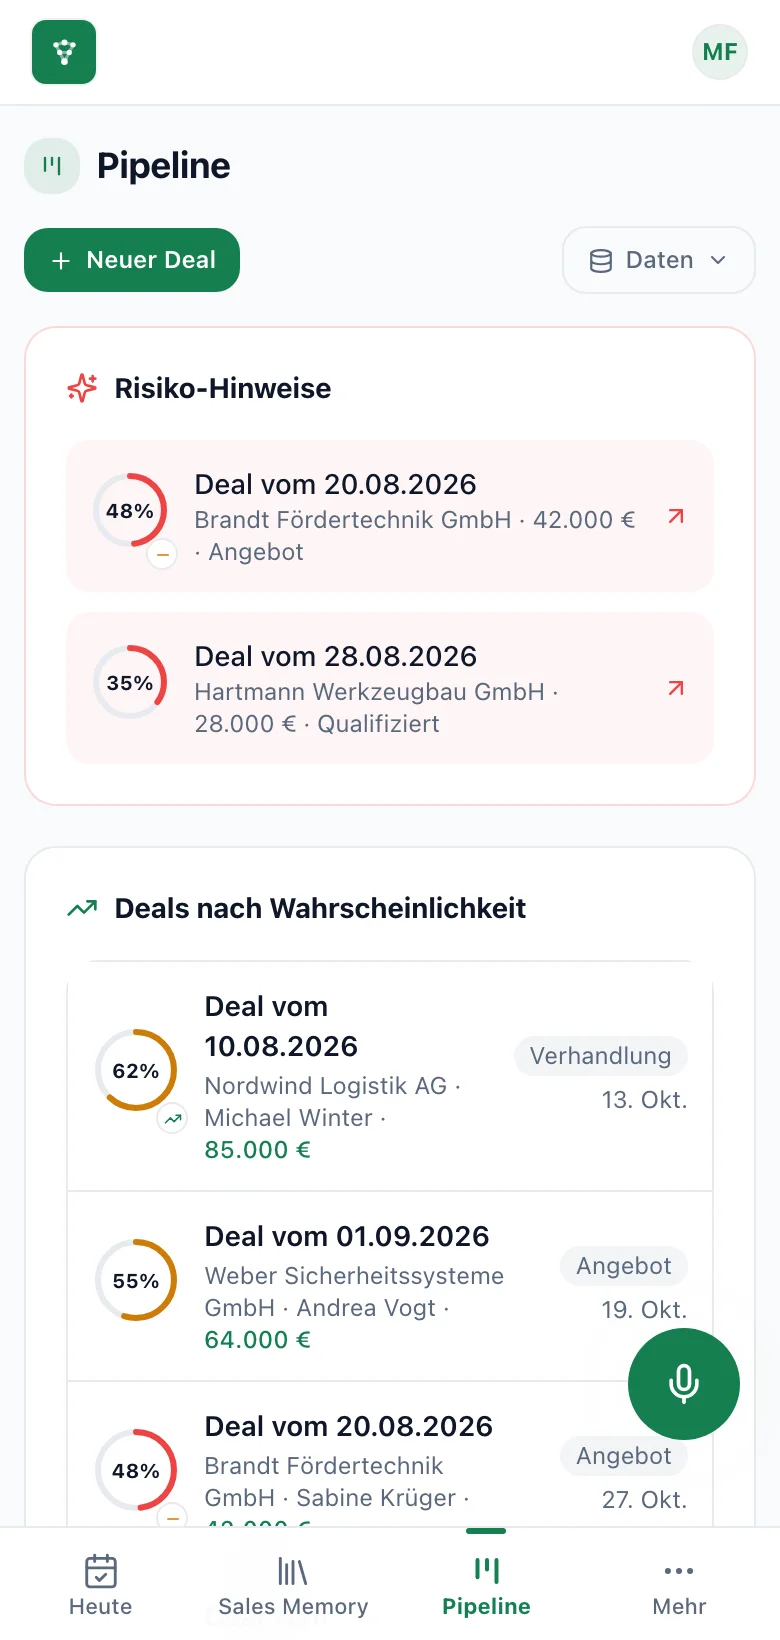Click the trend icon beside Deals nach Wahrscheinlichkeit

82,908
